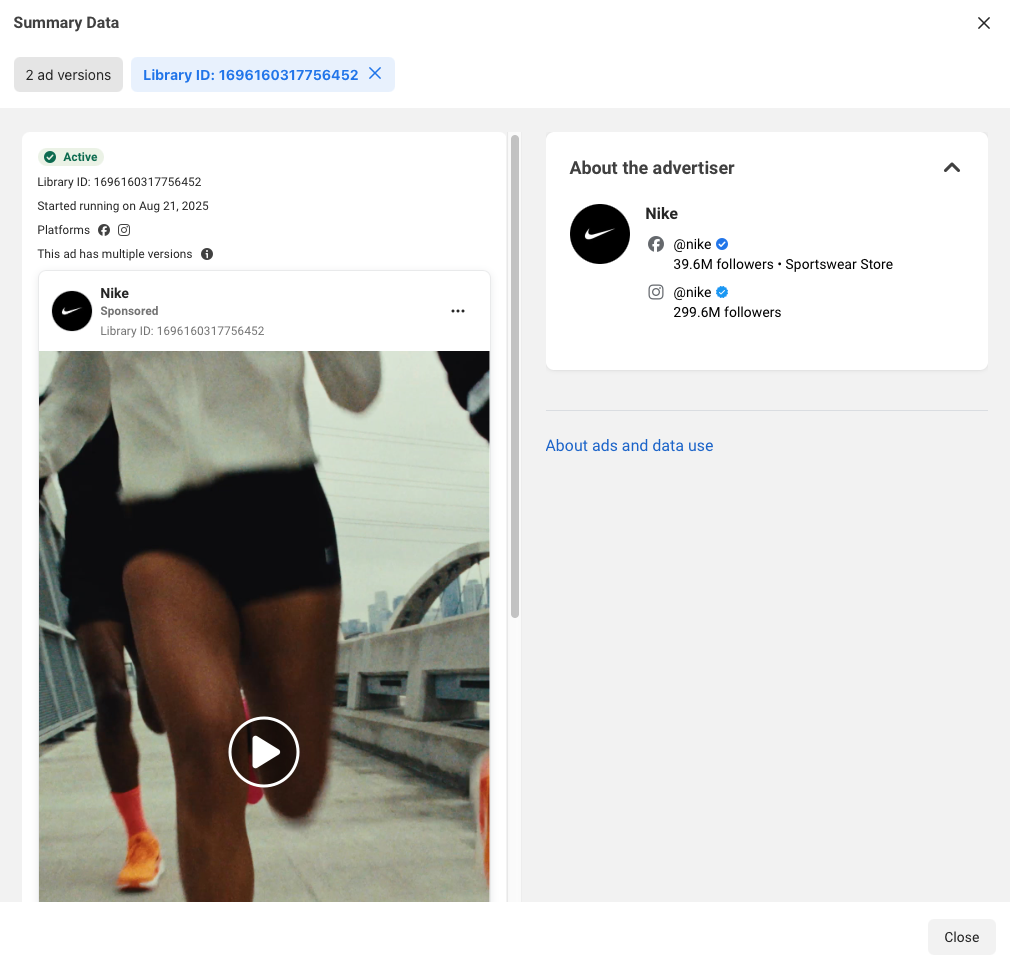The height and width of the screenshot is (970, 1010).
Task: Click Instagram icon beside @nike
Action: click(x=656, y=292)
